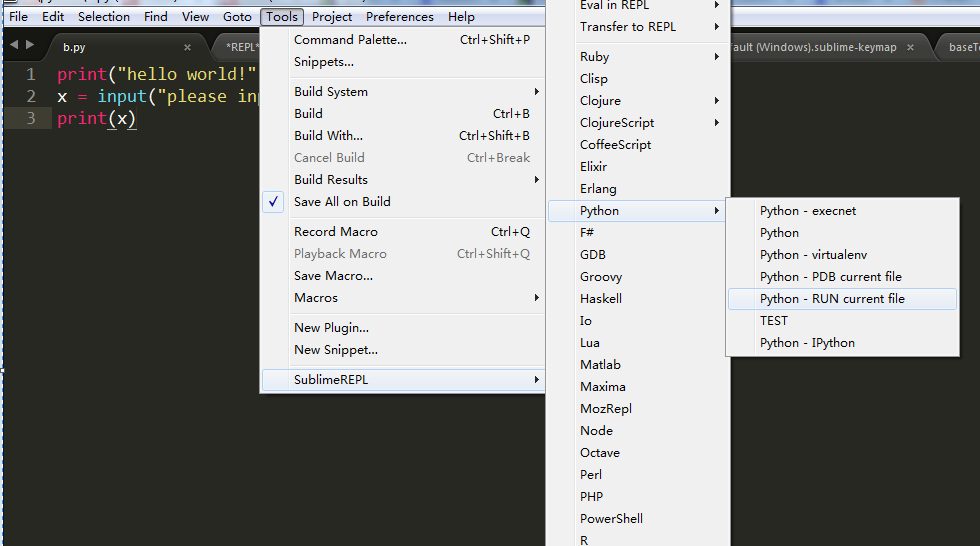Expand the Macros submenu

(x=403, y=298)
